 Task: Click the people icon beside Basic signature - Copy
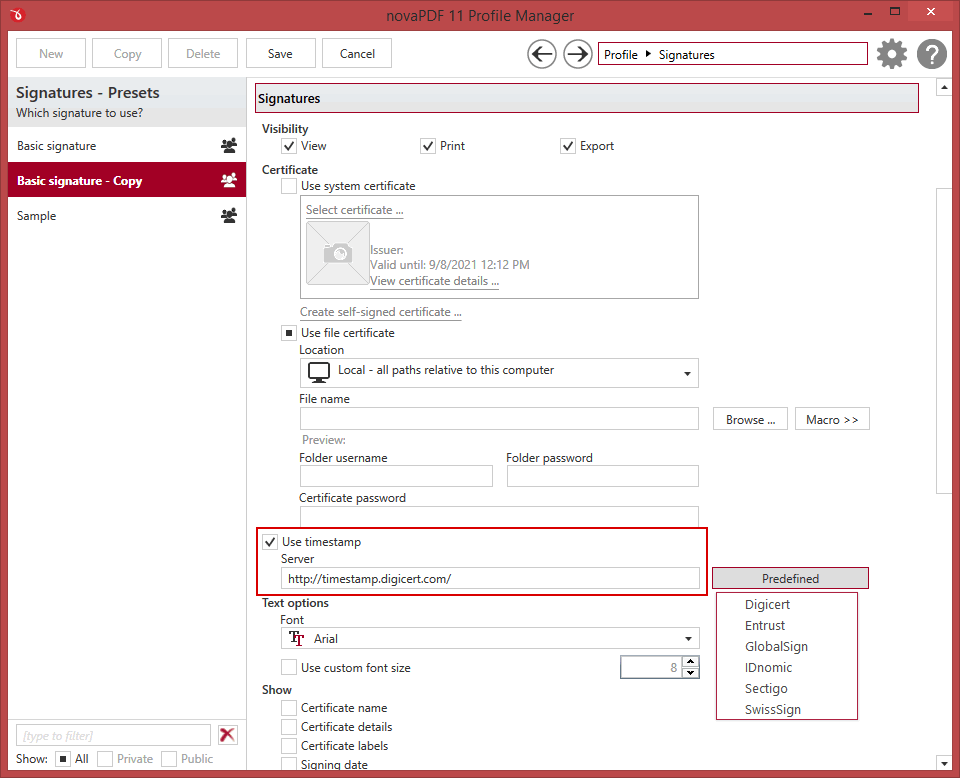tap(229, 181)
